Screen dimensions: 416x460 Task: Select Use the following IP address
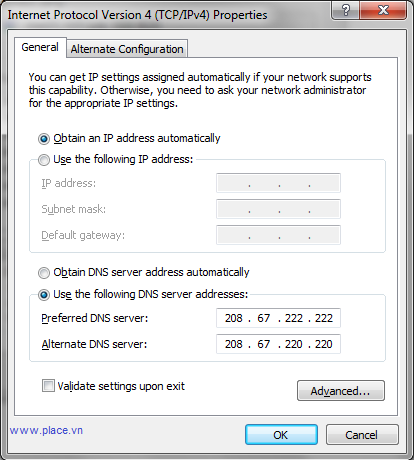[44, 160]
